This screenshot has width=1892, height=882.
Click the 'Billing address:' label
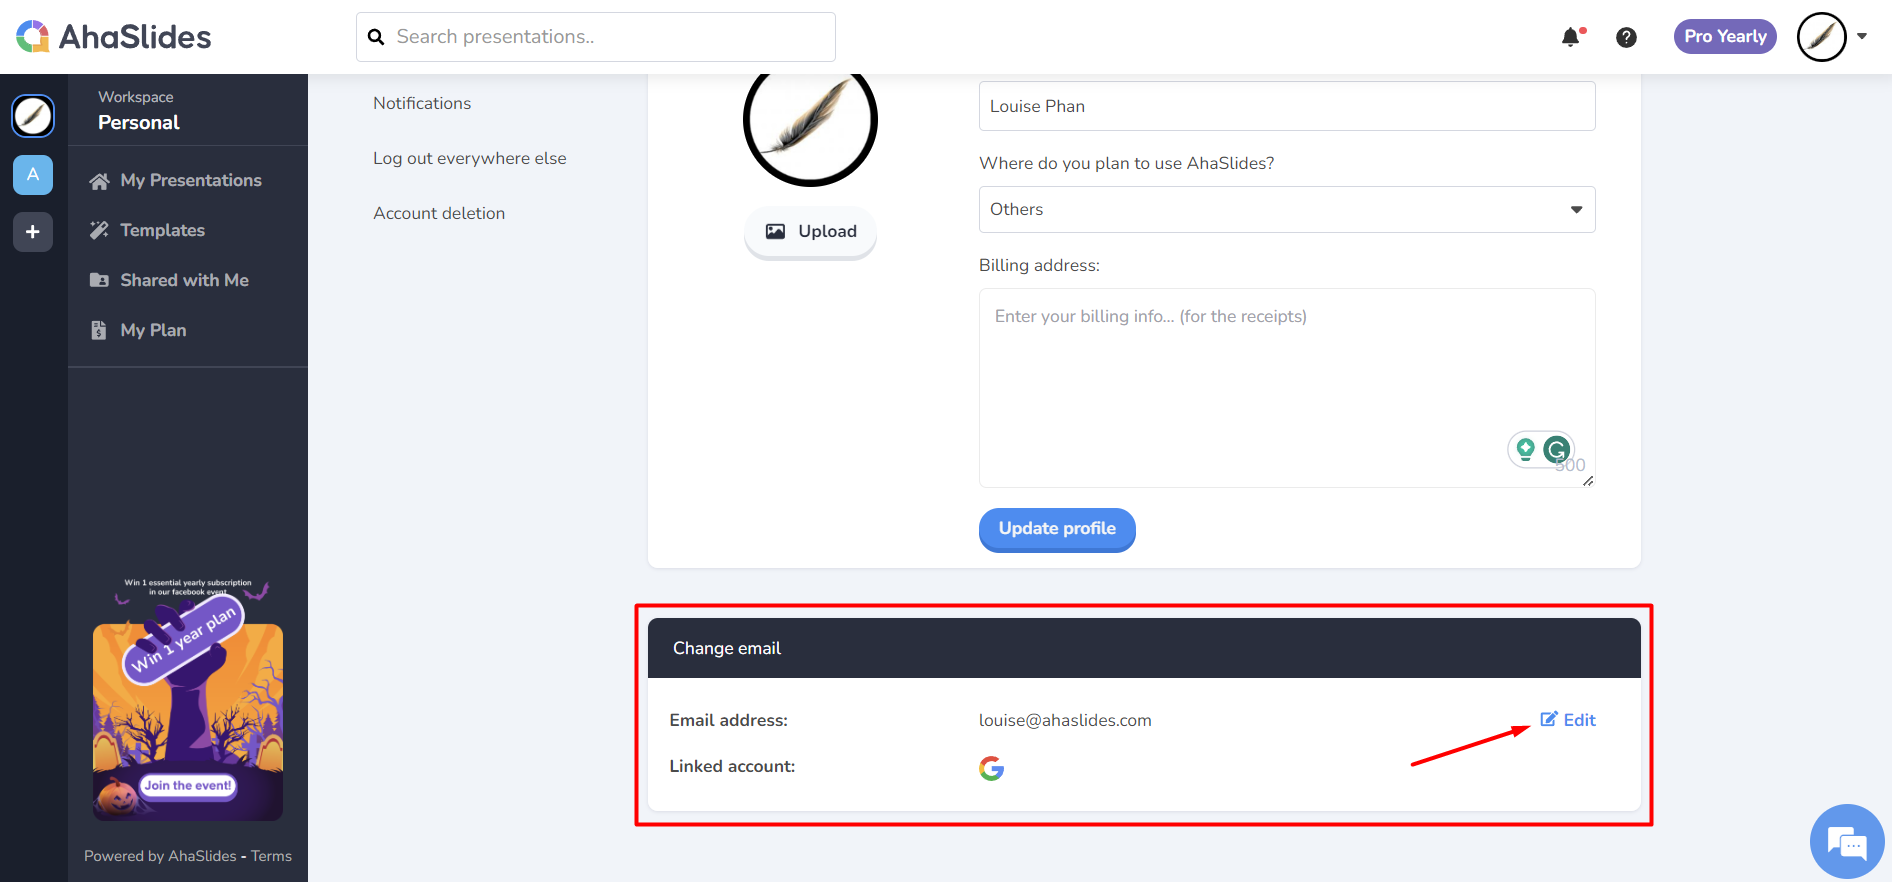tap(1039, 265)
